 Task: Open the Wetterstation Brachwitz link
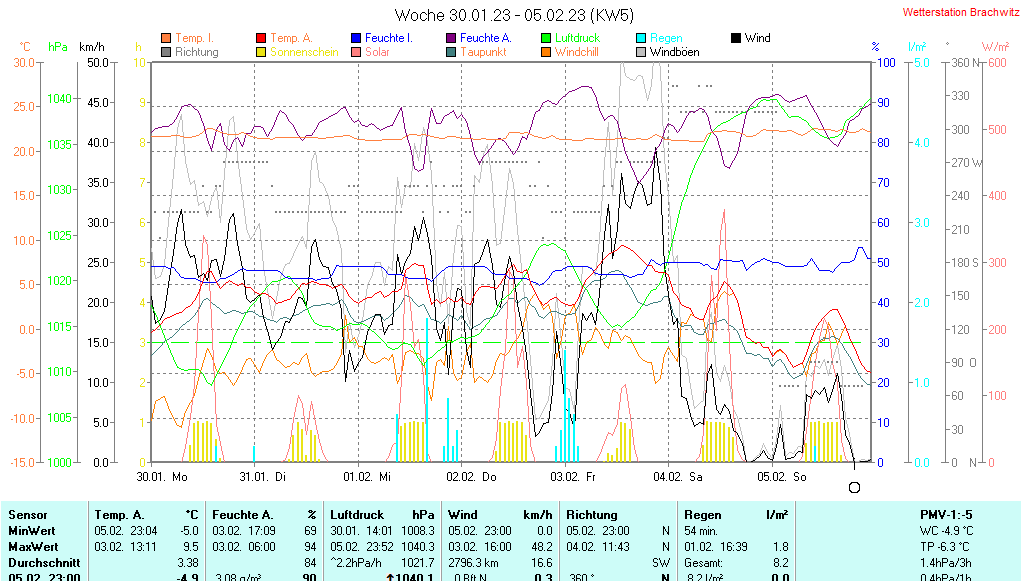coord(954,13)
